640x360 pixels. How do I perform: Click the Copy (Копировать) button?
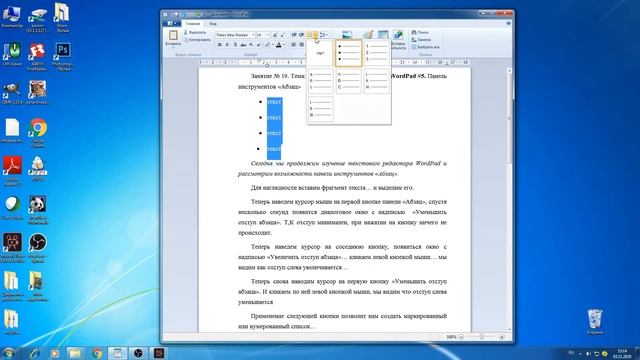click(x=197, y=40)
